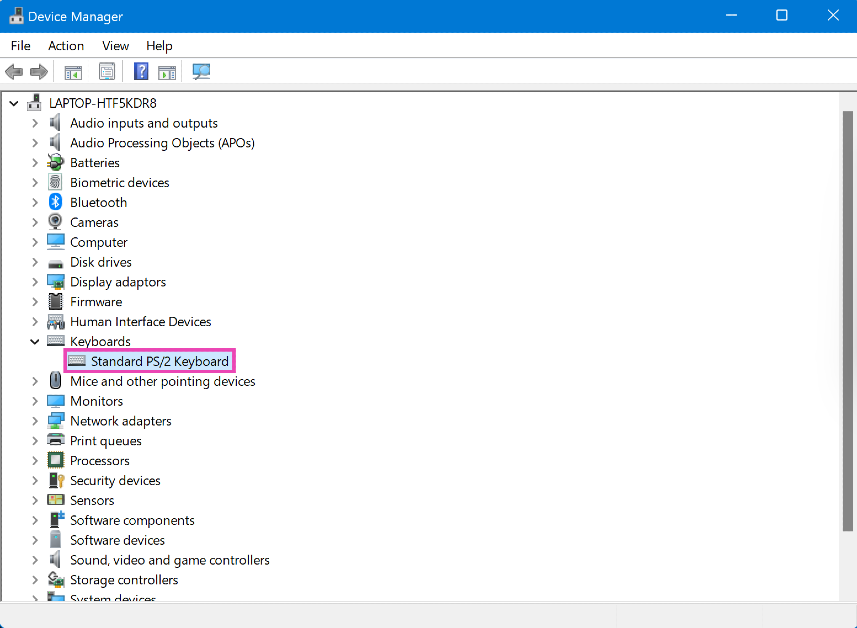Select the Sound, video and game controllers item
The image size is (857, 628).
click(169, 560)
